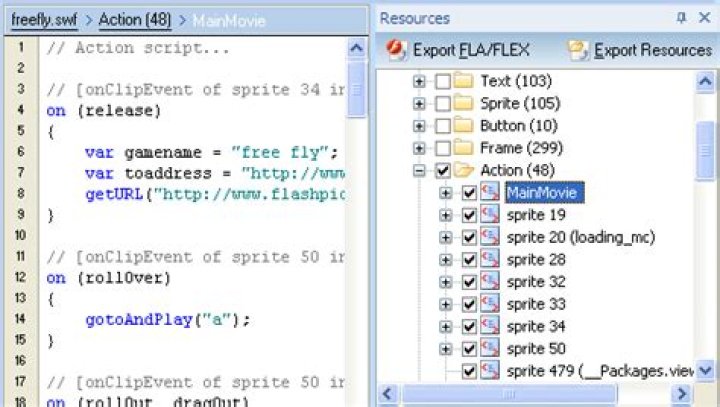The width and height of the screenshot is (720, 407).
Task: Click the Button (10) folder icon
Action: (463, 125)
